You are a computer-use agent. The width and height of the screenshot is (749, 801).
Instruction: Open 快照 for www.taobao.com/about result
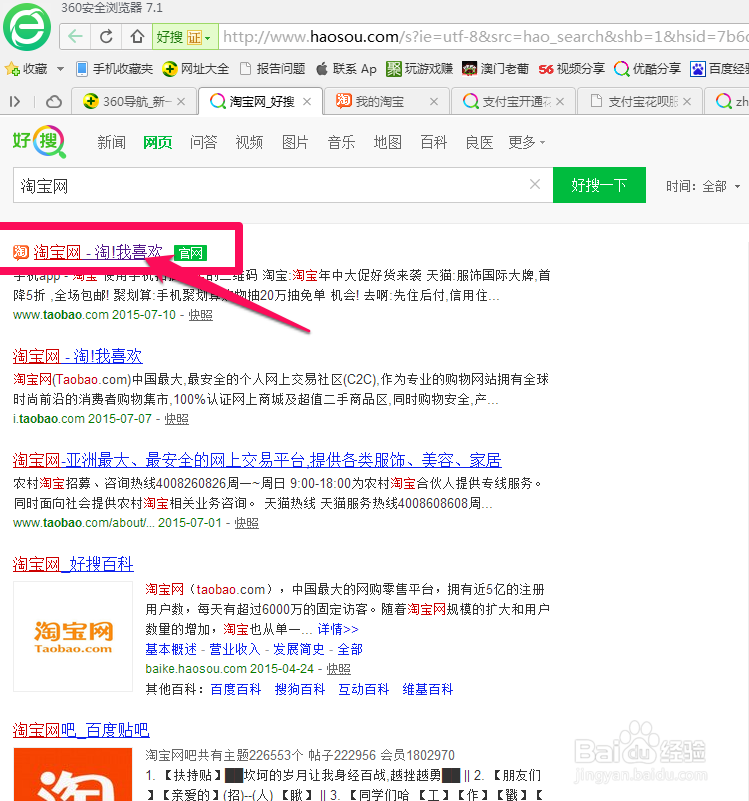(247, 524)
